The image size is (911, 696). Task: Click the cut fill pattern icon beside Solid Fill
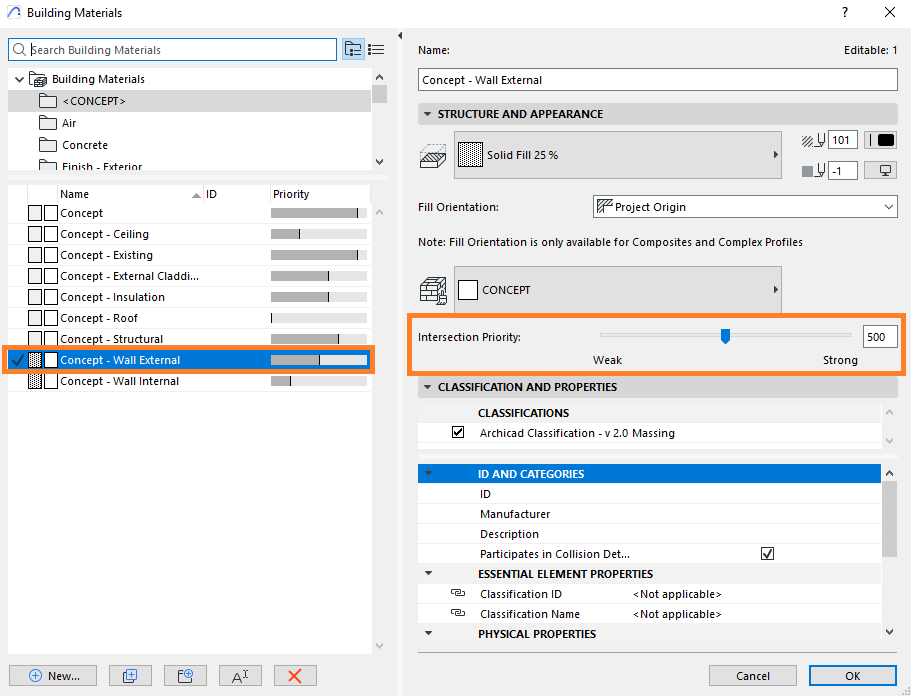(433, 155)
